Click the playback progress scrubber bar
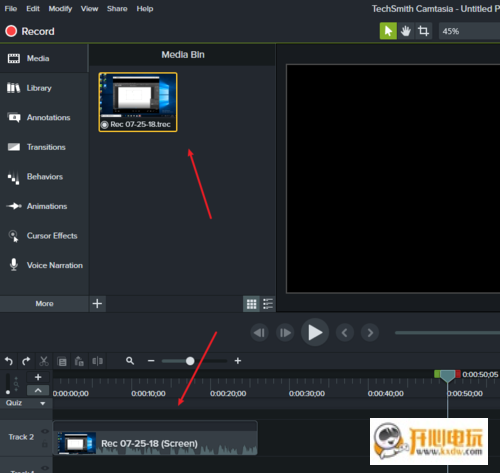 point(447,333)
